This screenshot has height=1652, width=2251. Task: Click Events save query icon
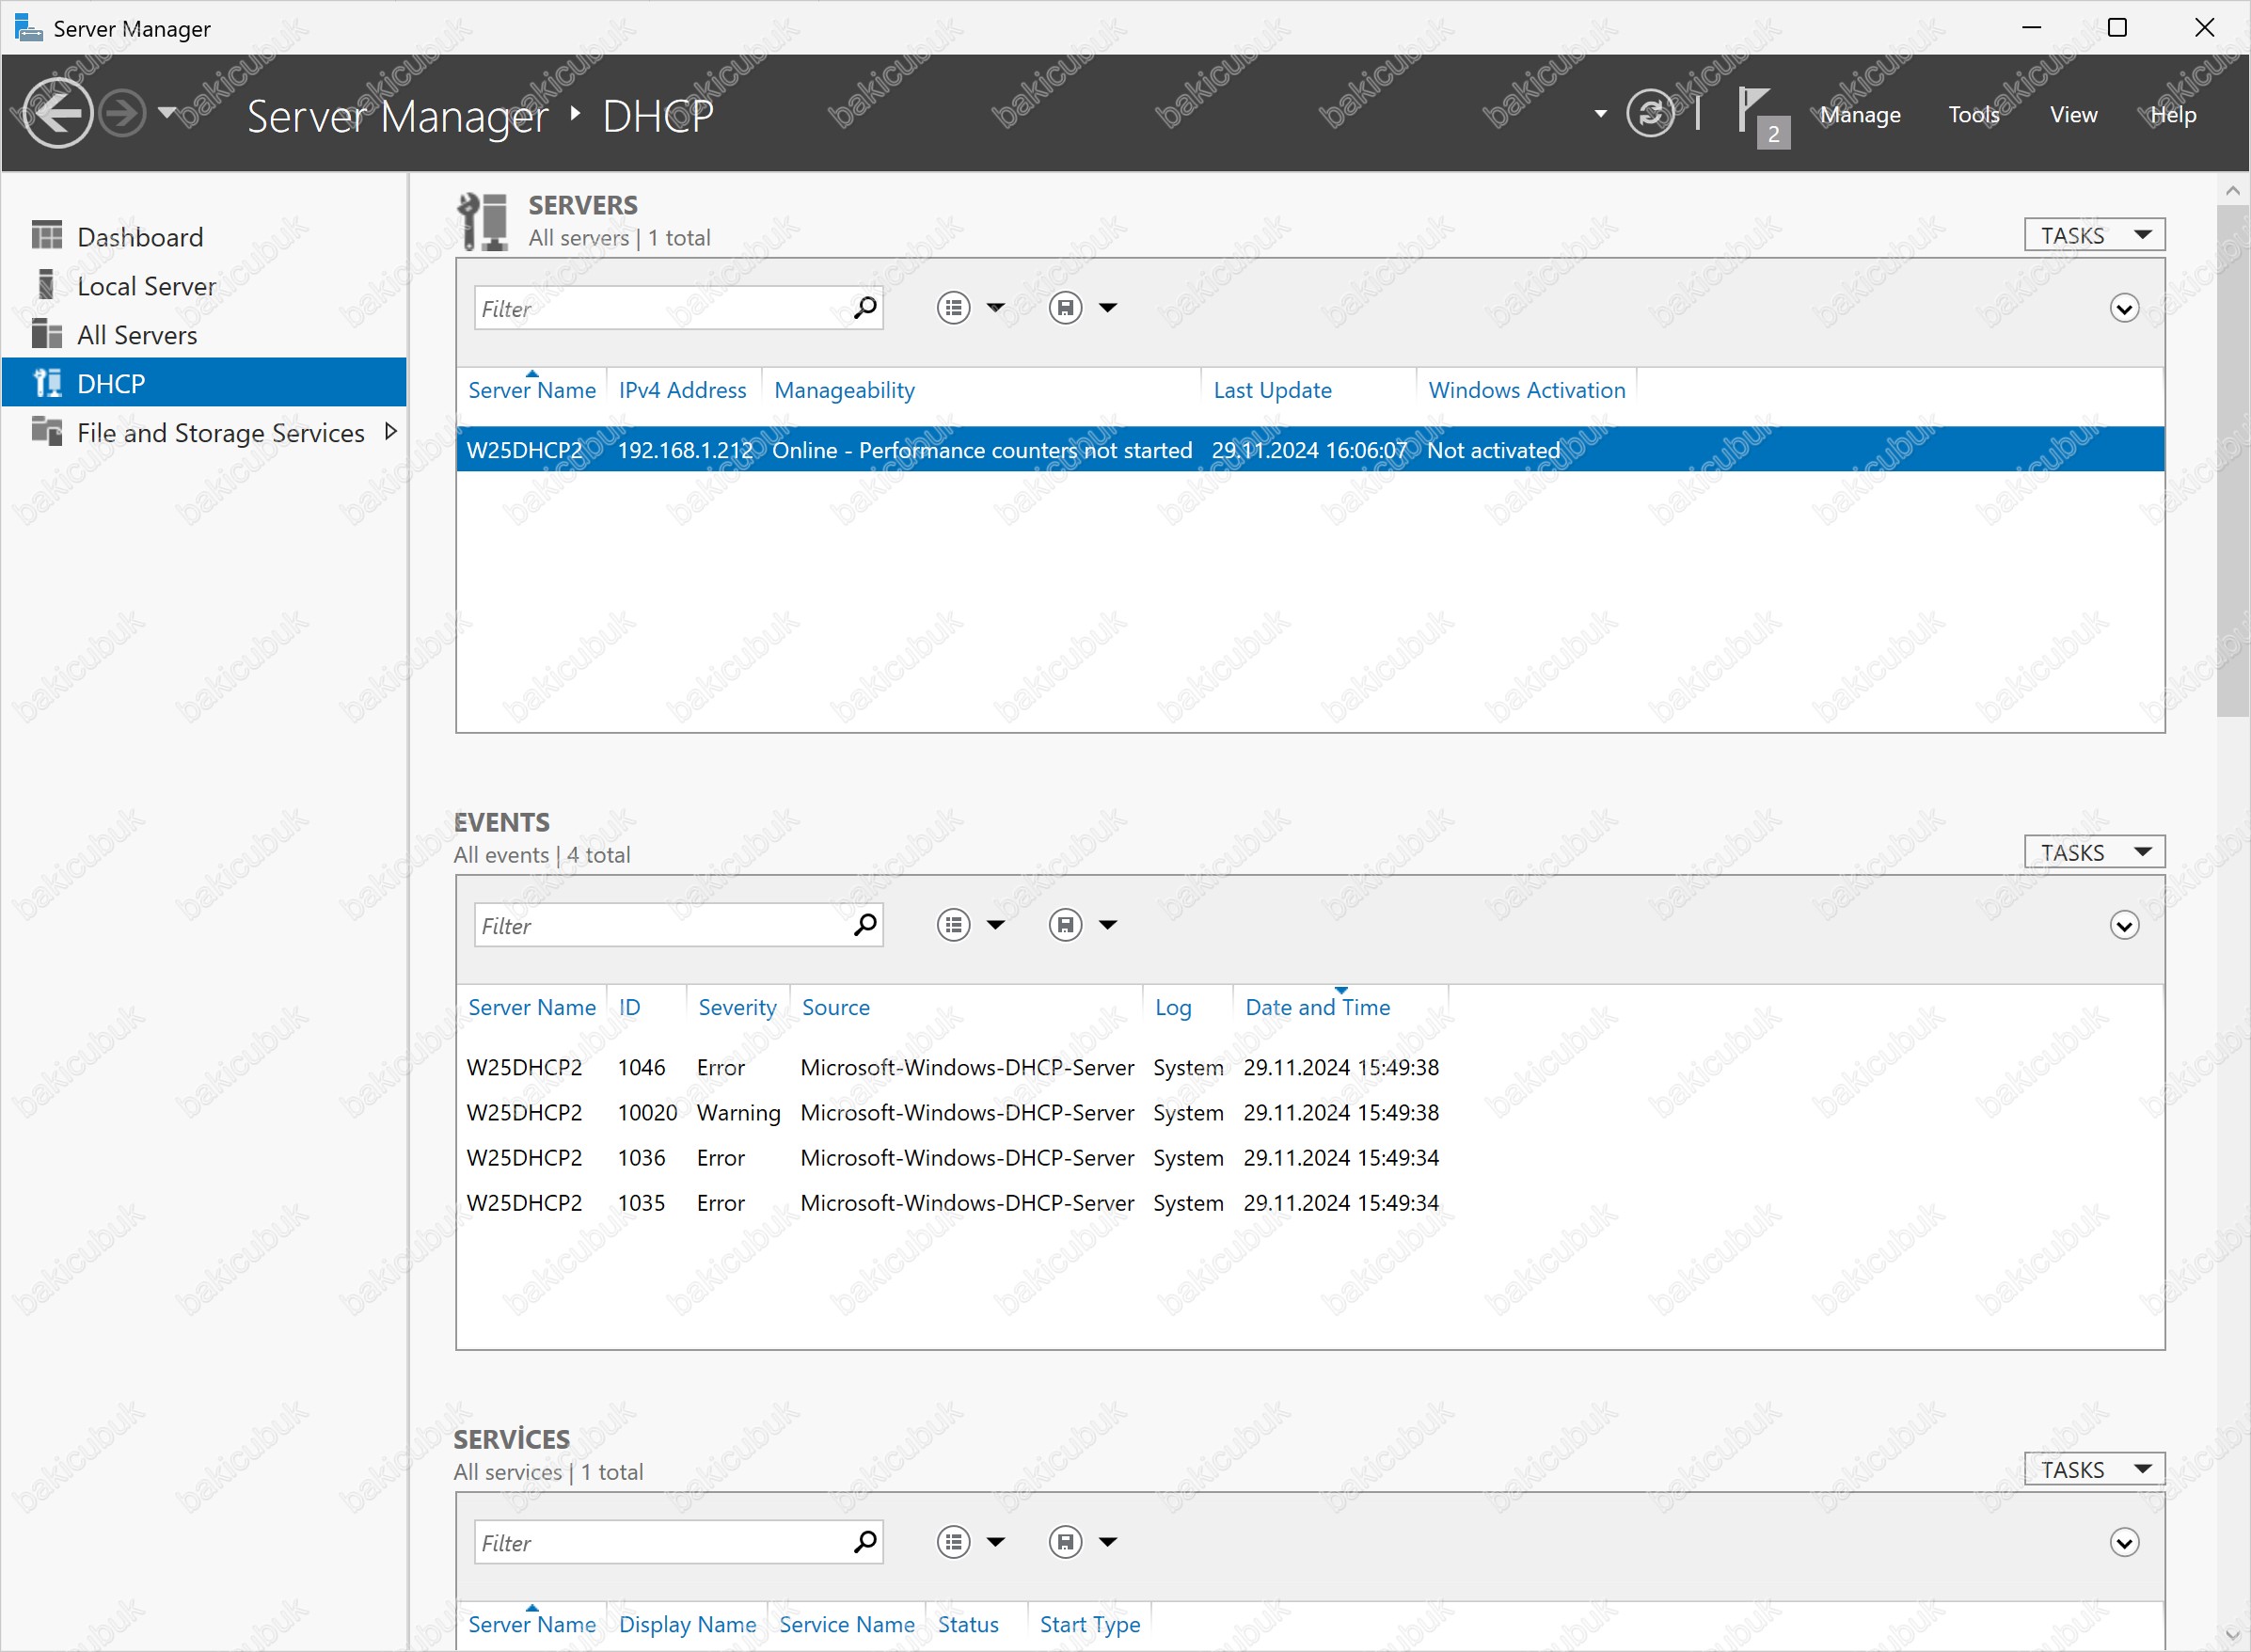[1065, 925]
